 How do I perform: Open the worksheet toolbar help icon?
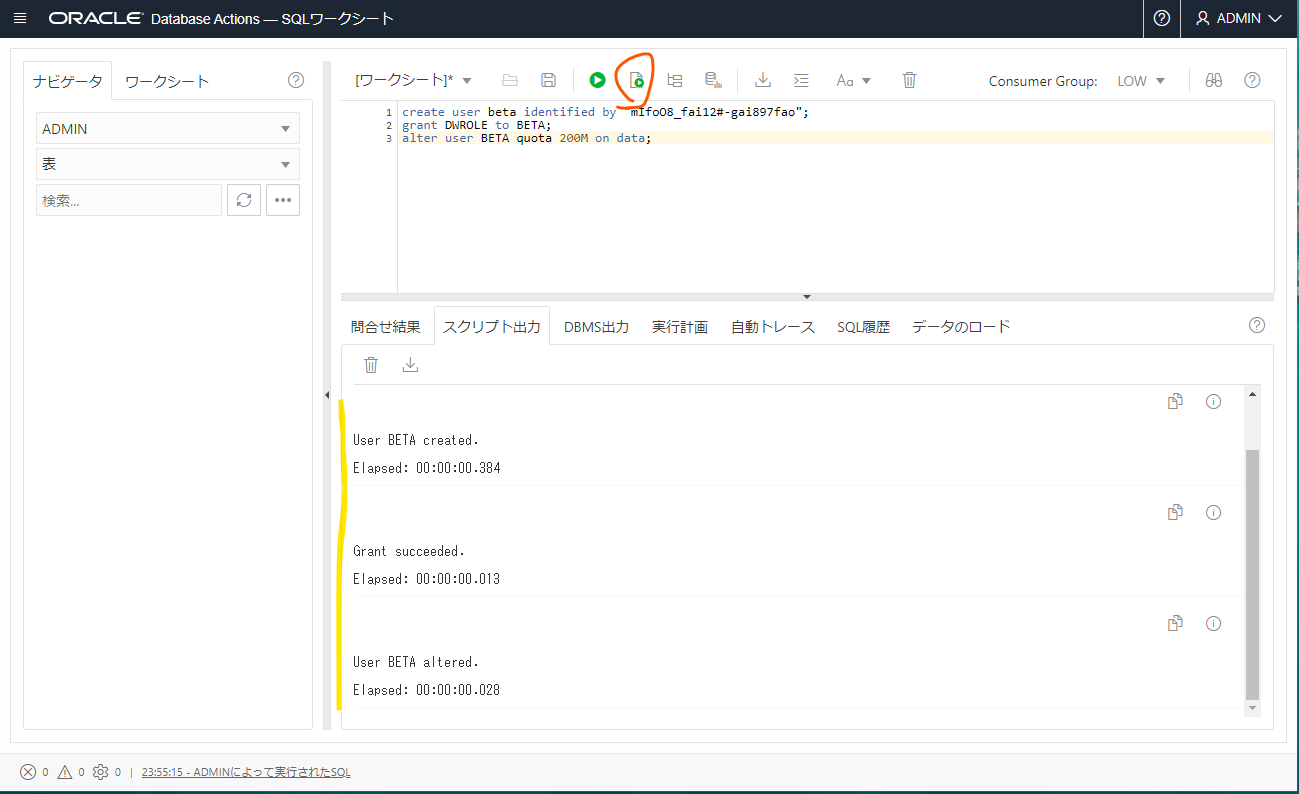[x=1252, y=80]
